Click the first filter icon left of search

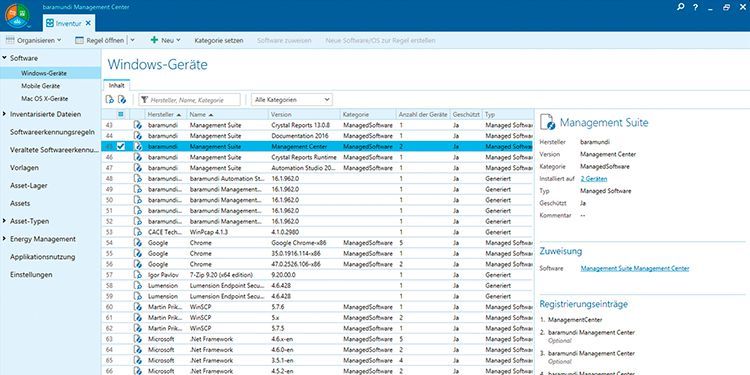click(x=110, y=99)
